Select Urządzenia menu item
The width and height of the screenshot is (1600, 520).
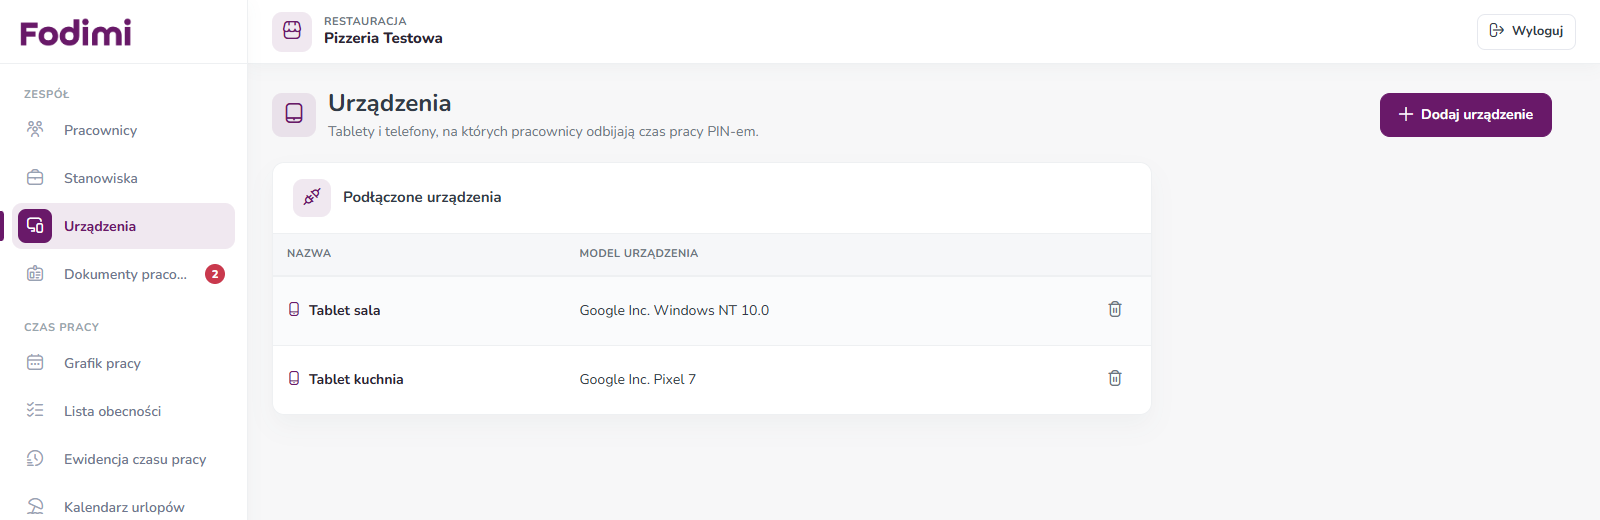[x=124, y=226]
